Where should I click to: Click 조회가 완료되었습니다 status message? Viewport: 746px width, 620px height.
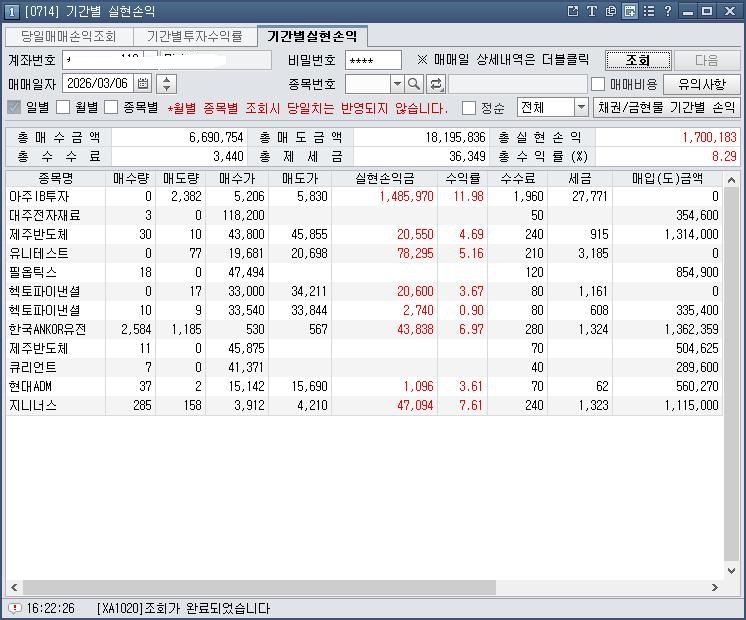(x=207, y=608)
